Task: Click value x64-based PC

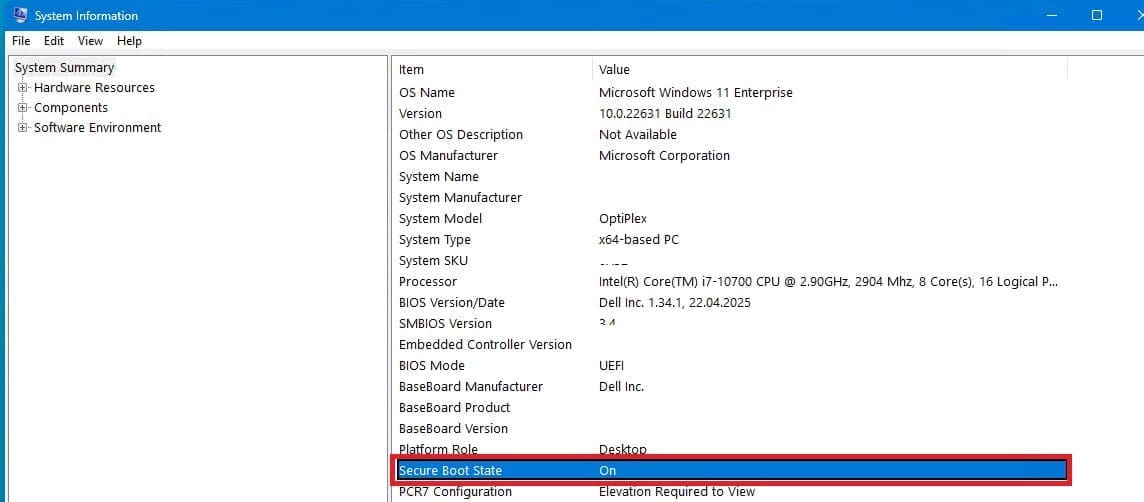Action: [638, 240]
